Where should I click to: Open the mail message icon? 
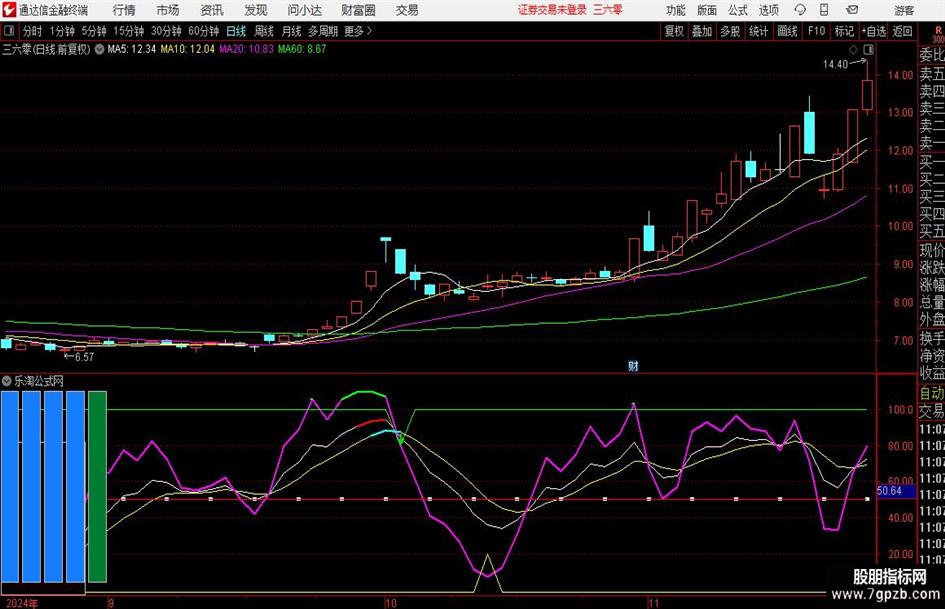point(852,10)
